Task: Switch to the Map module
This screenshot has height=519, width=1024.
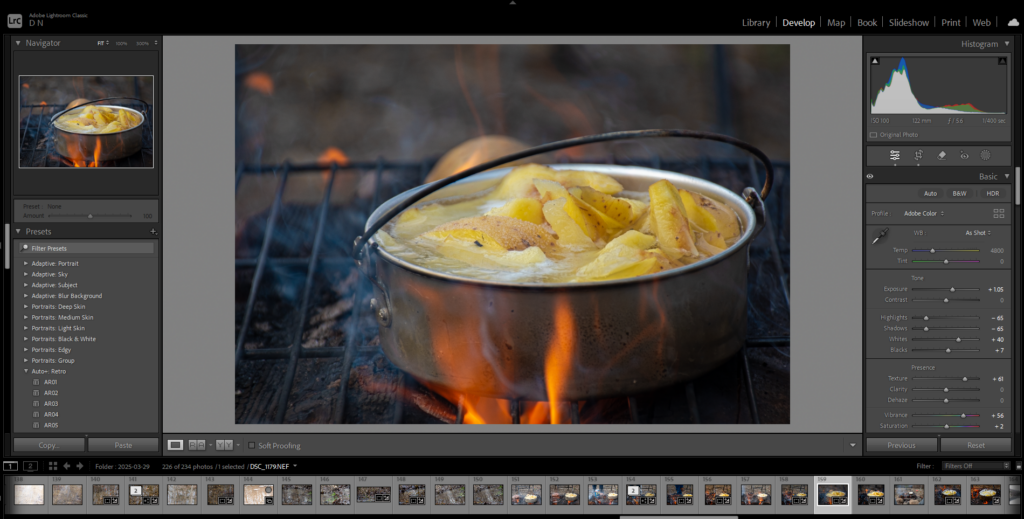Action: (836, 22)
